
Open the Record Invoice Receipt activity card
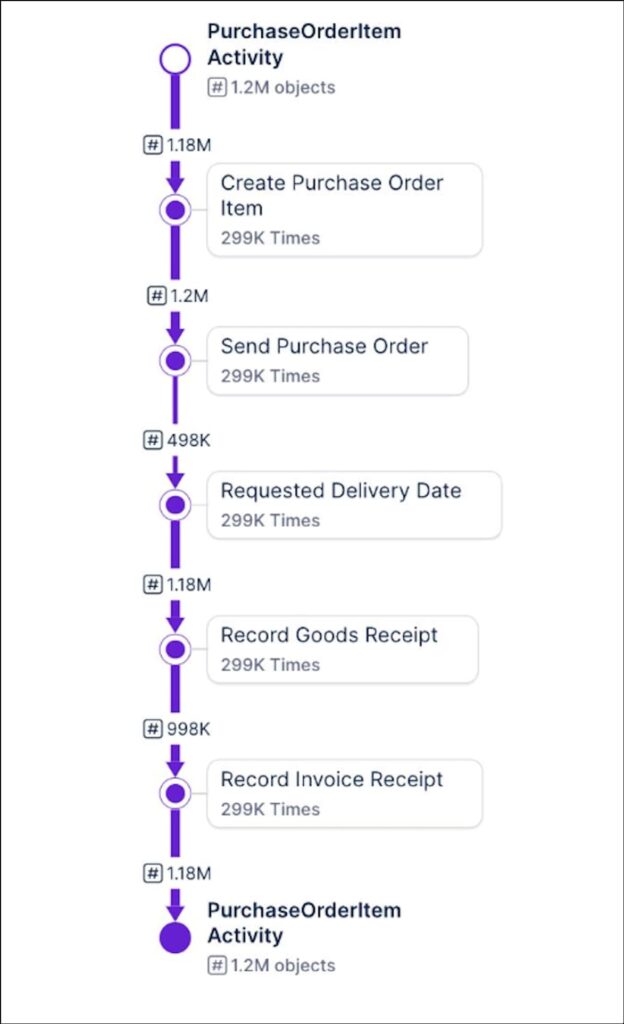click(x=344, y=793)
